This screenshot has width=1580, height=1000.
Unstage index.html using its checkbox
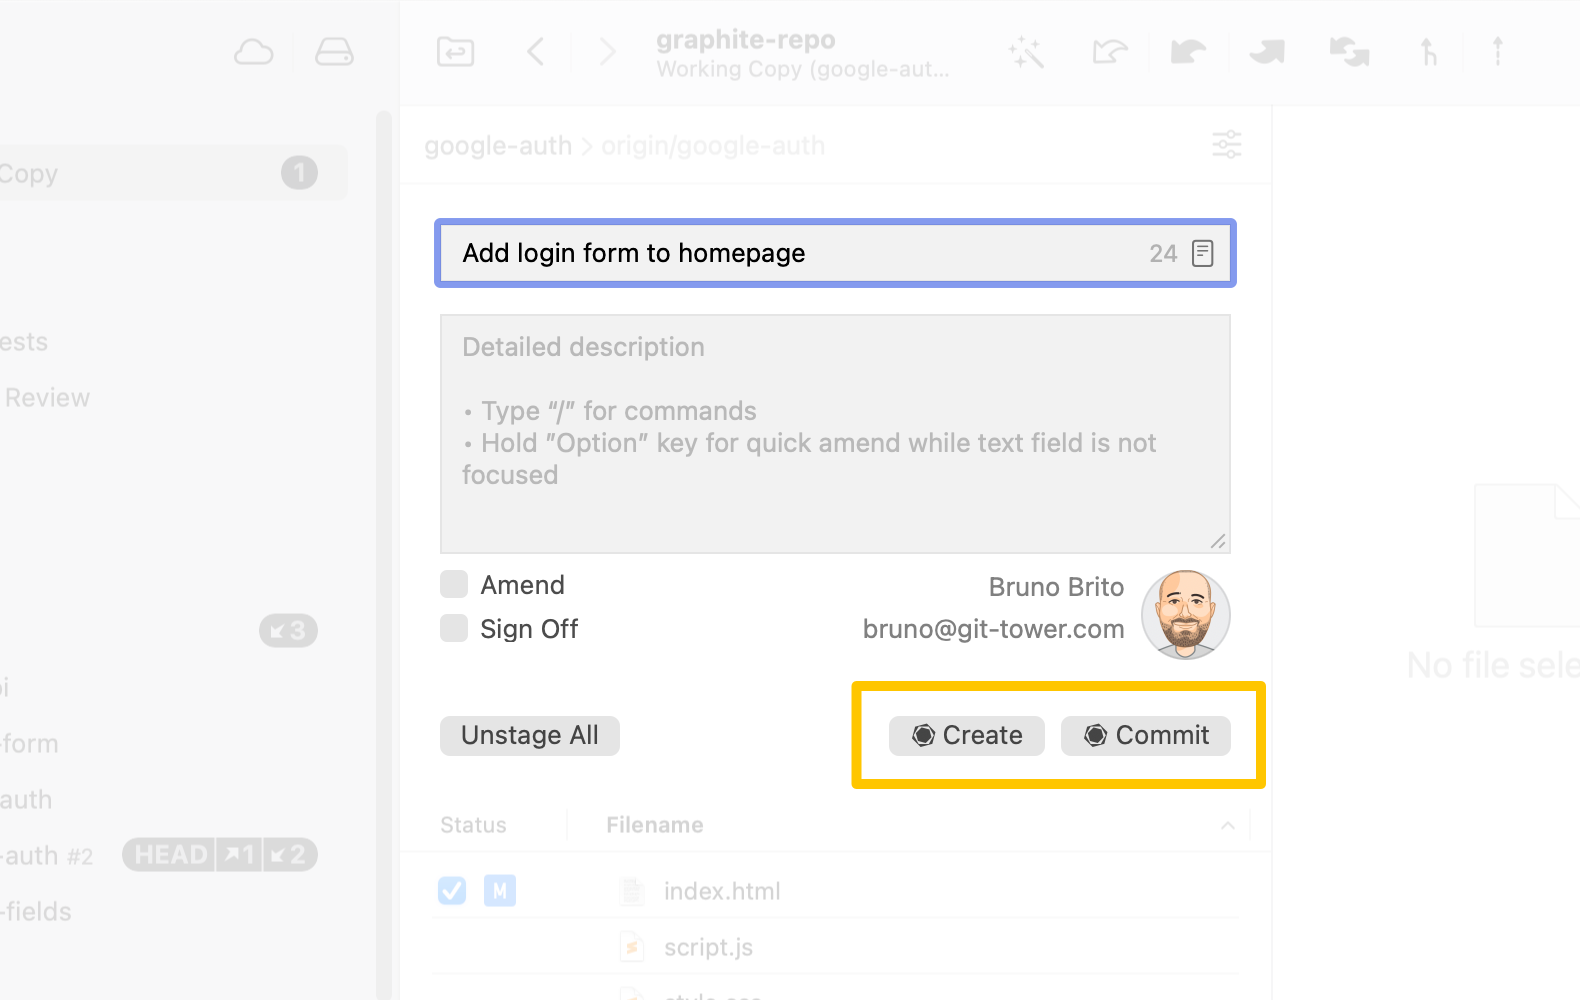click(452, 891)
